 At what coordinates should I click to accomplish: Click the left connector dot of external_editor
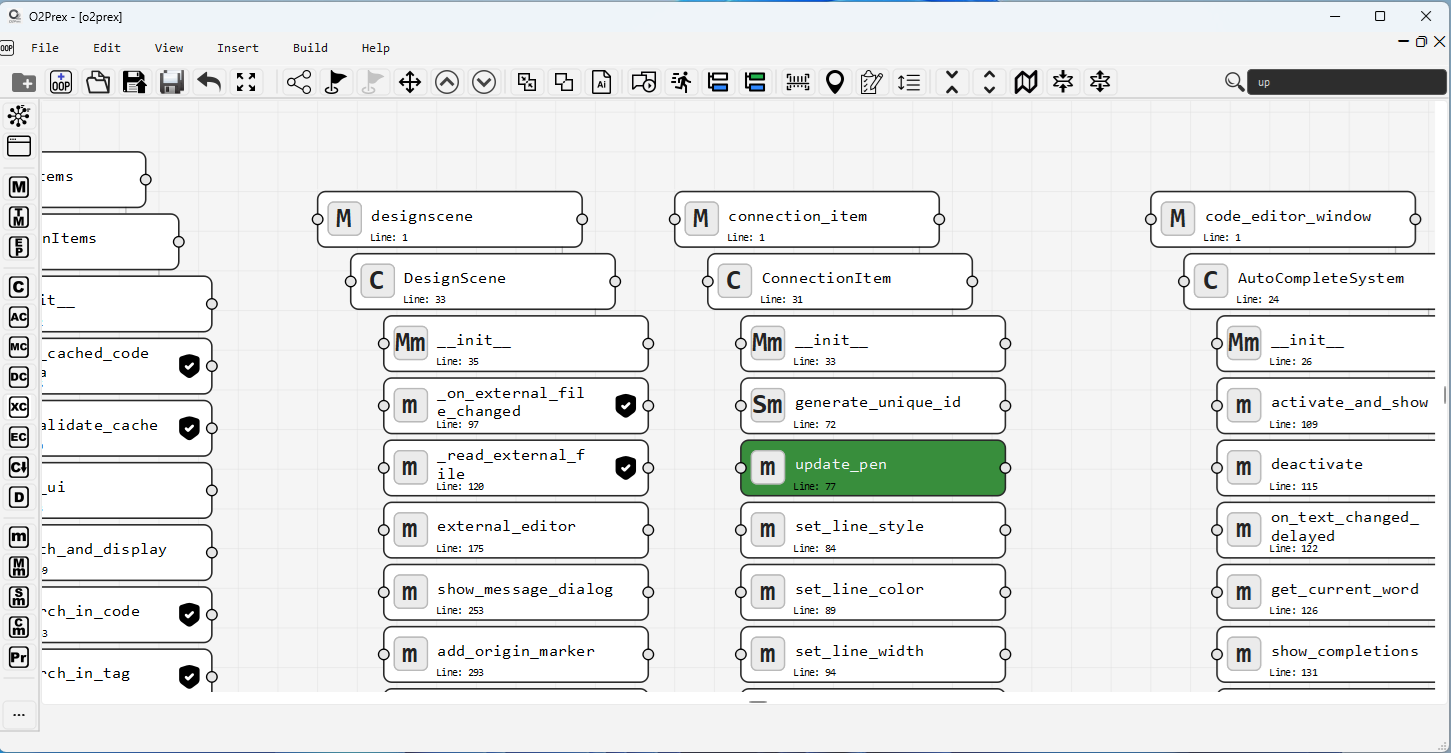(x=384, y=529)
